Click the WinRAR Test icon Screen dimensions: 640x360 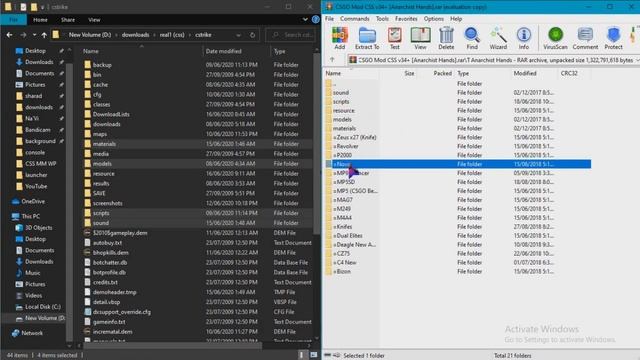394,38
